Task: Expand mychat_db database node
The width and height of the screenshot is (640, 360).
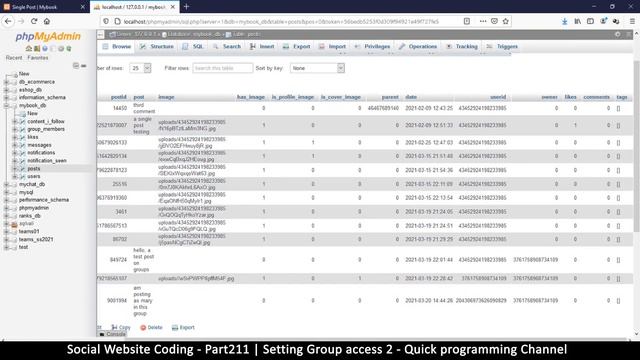Action: (6, 184)
